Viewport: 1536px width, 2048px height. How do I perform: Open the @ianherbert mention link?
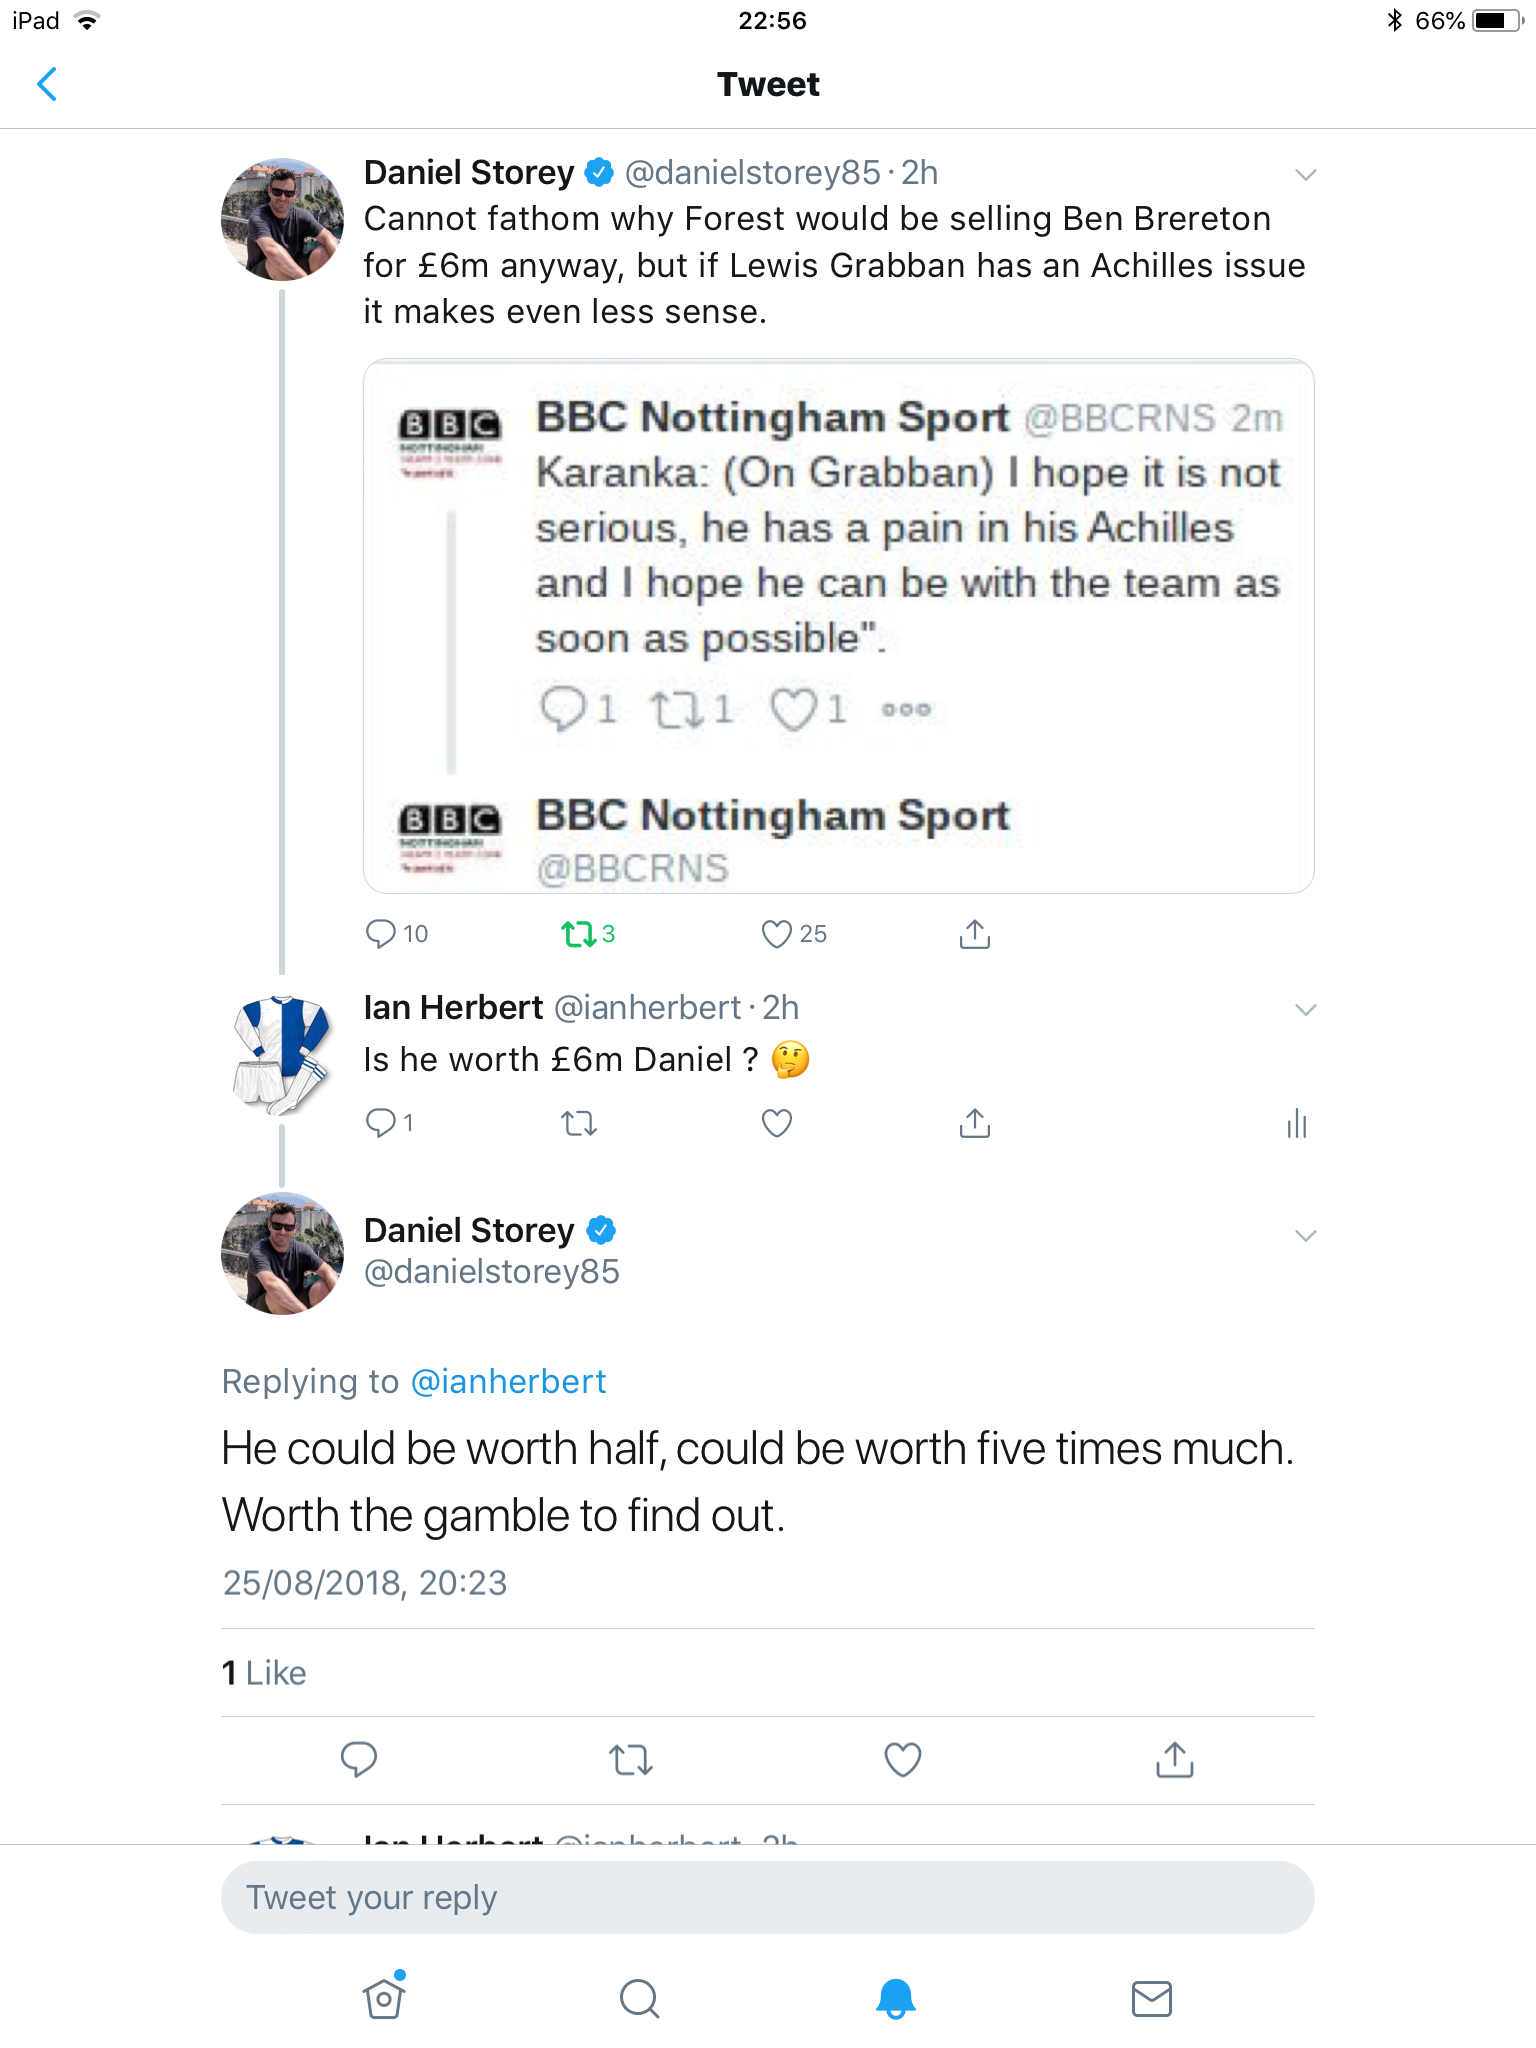point(509,1382)
